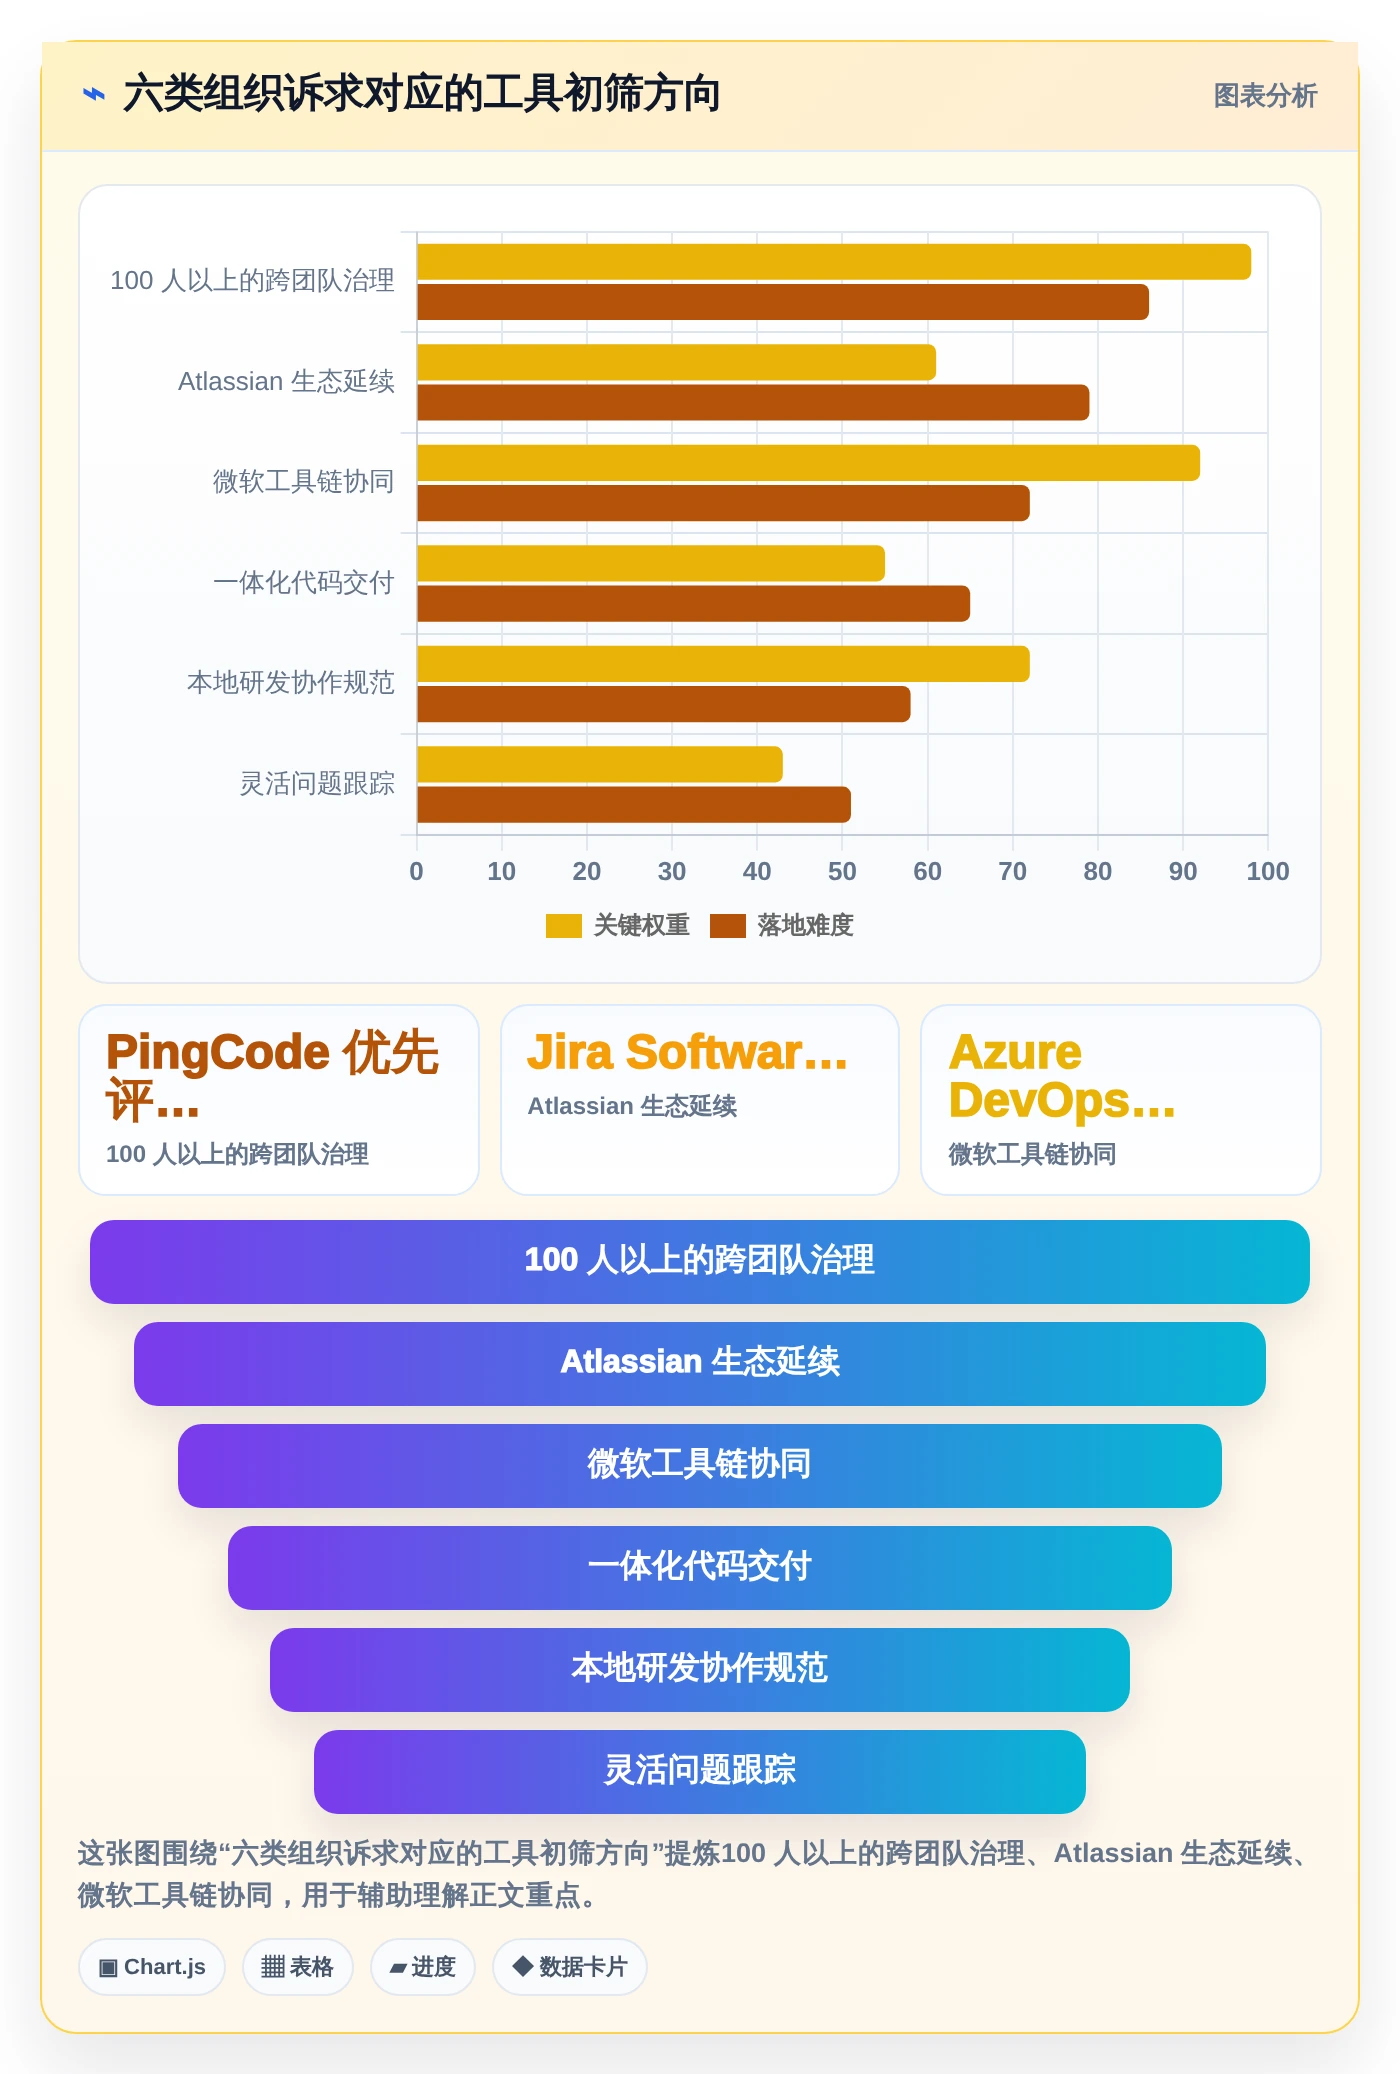Select the Atlassian 生态延续 funnel bar

700,1363
